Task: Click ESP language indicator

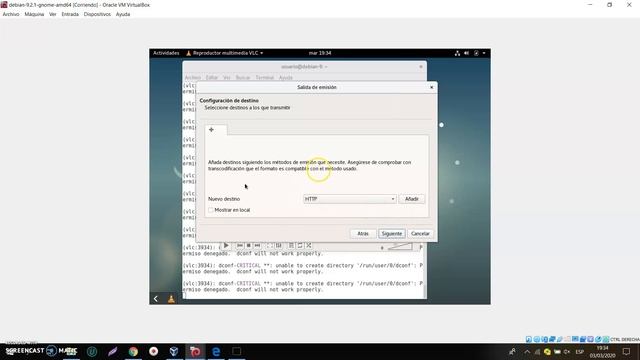Action: (580, 351)
